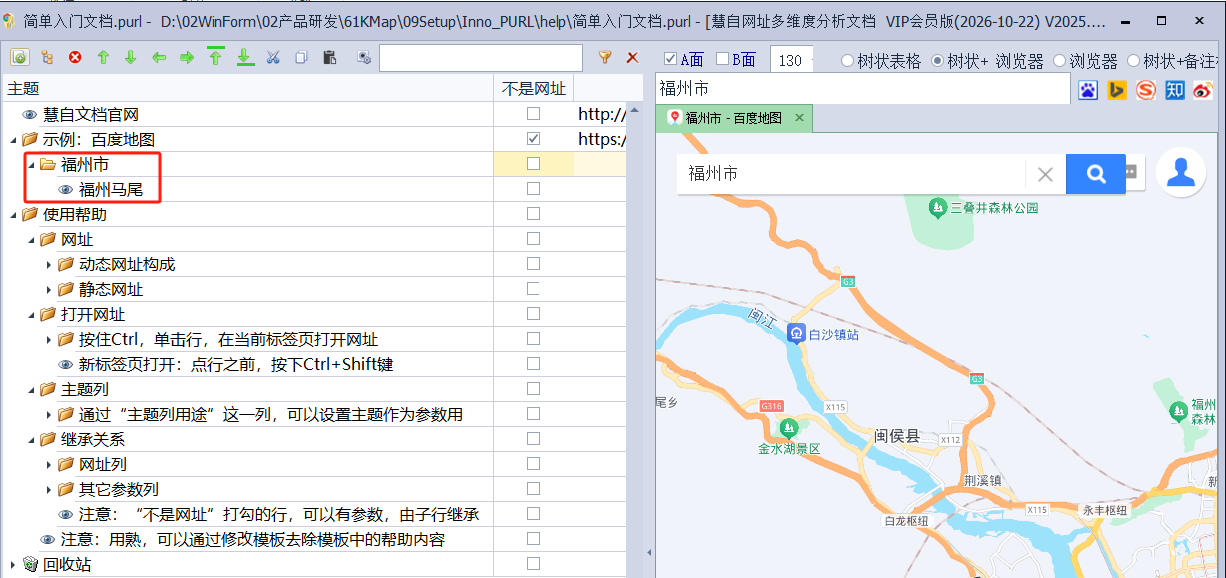This screenshot has height=578, width=1226.
Task: Expand the 回收站 tree node
Action: pos(13,565)
